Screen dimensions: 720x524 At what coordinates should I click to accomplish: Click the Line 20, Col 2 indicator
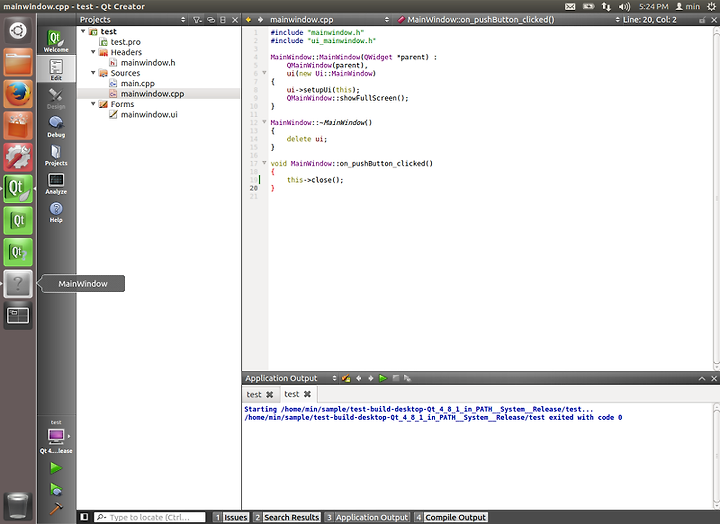[649, 20]
